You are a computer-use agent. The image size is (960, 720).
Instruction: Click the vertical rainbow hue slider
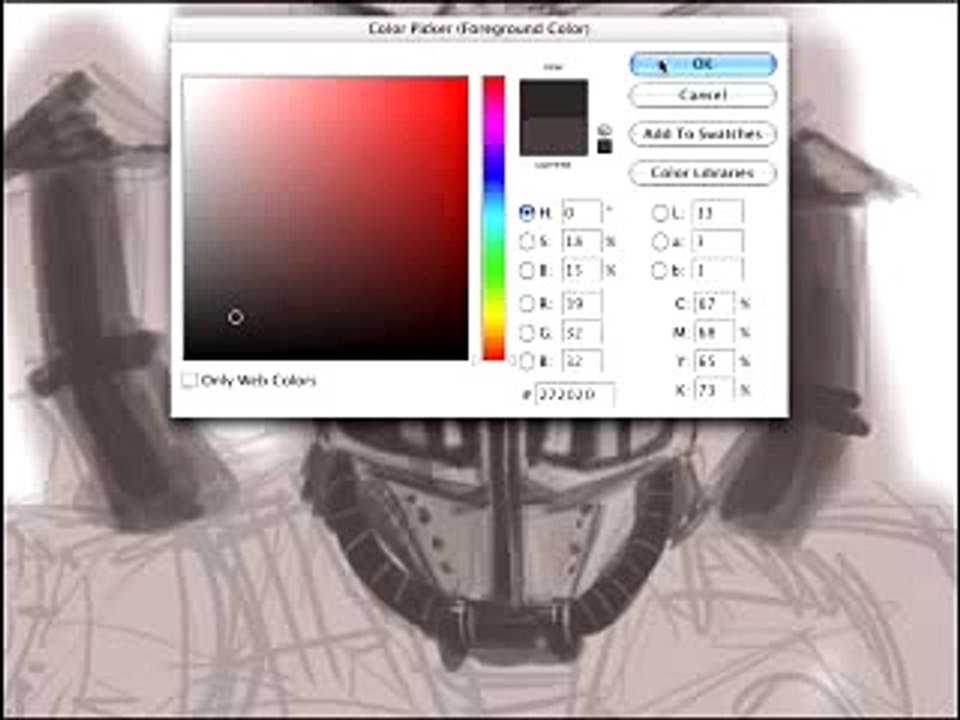click(493, 218)
